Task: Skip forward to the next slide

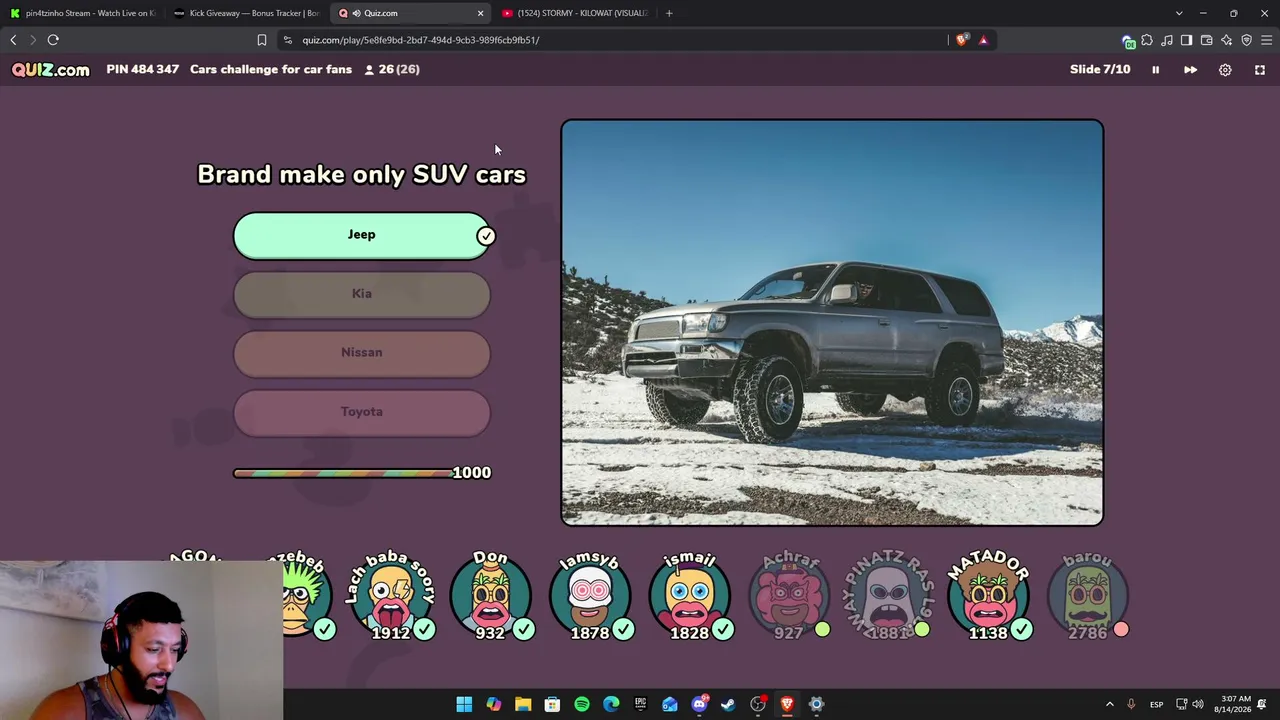Action: tap(1190, 70)
